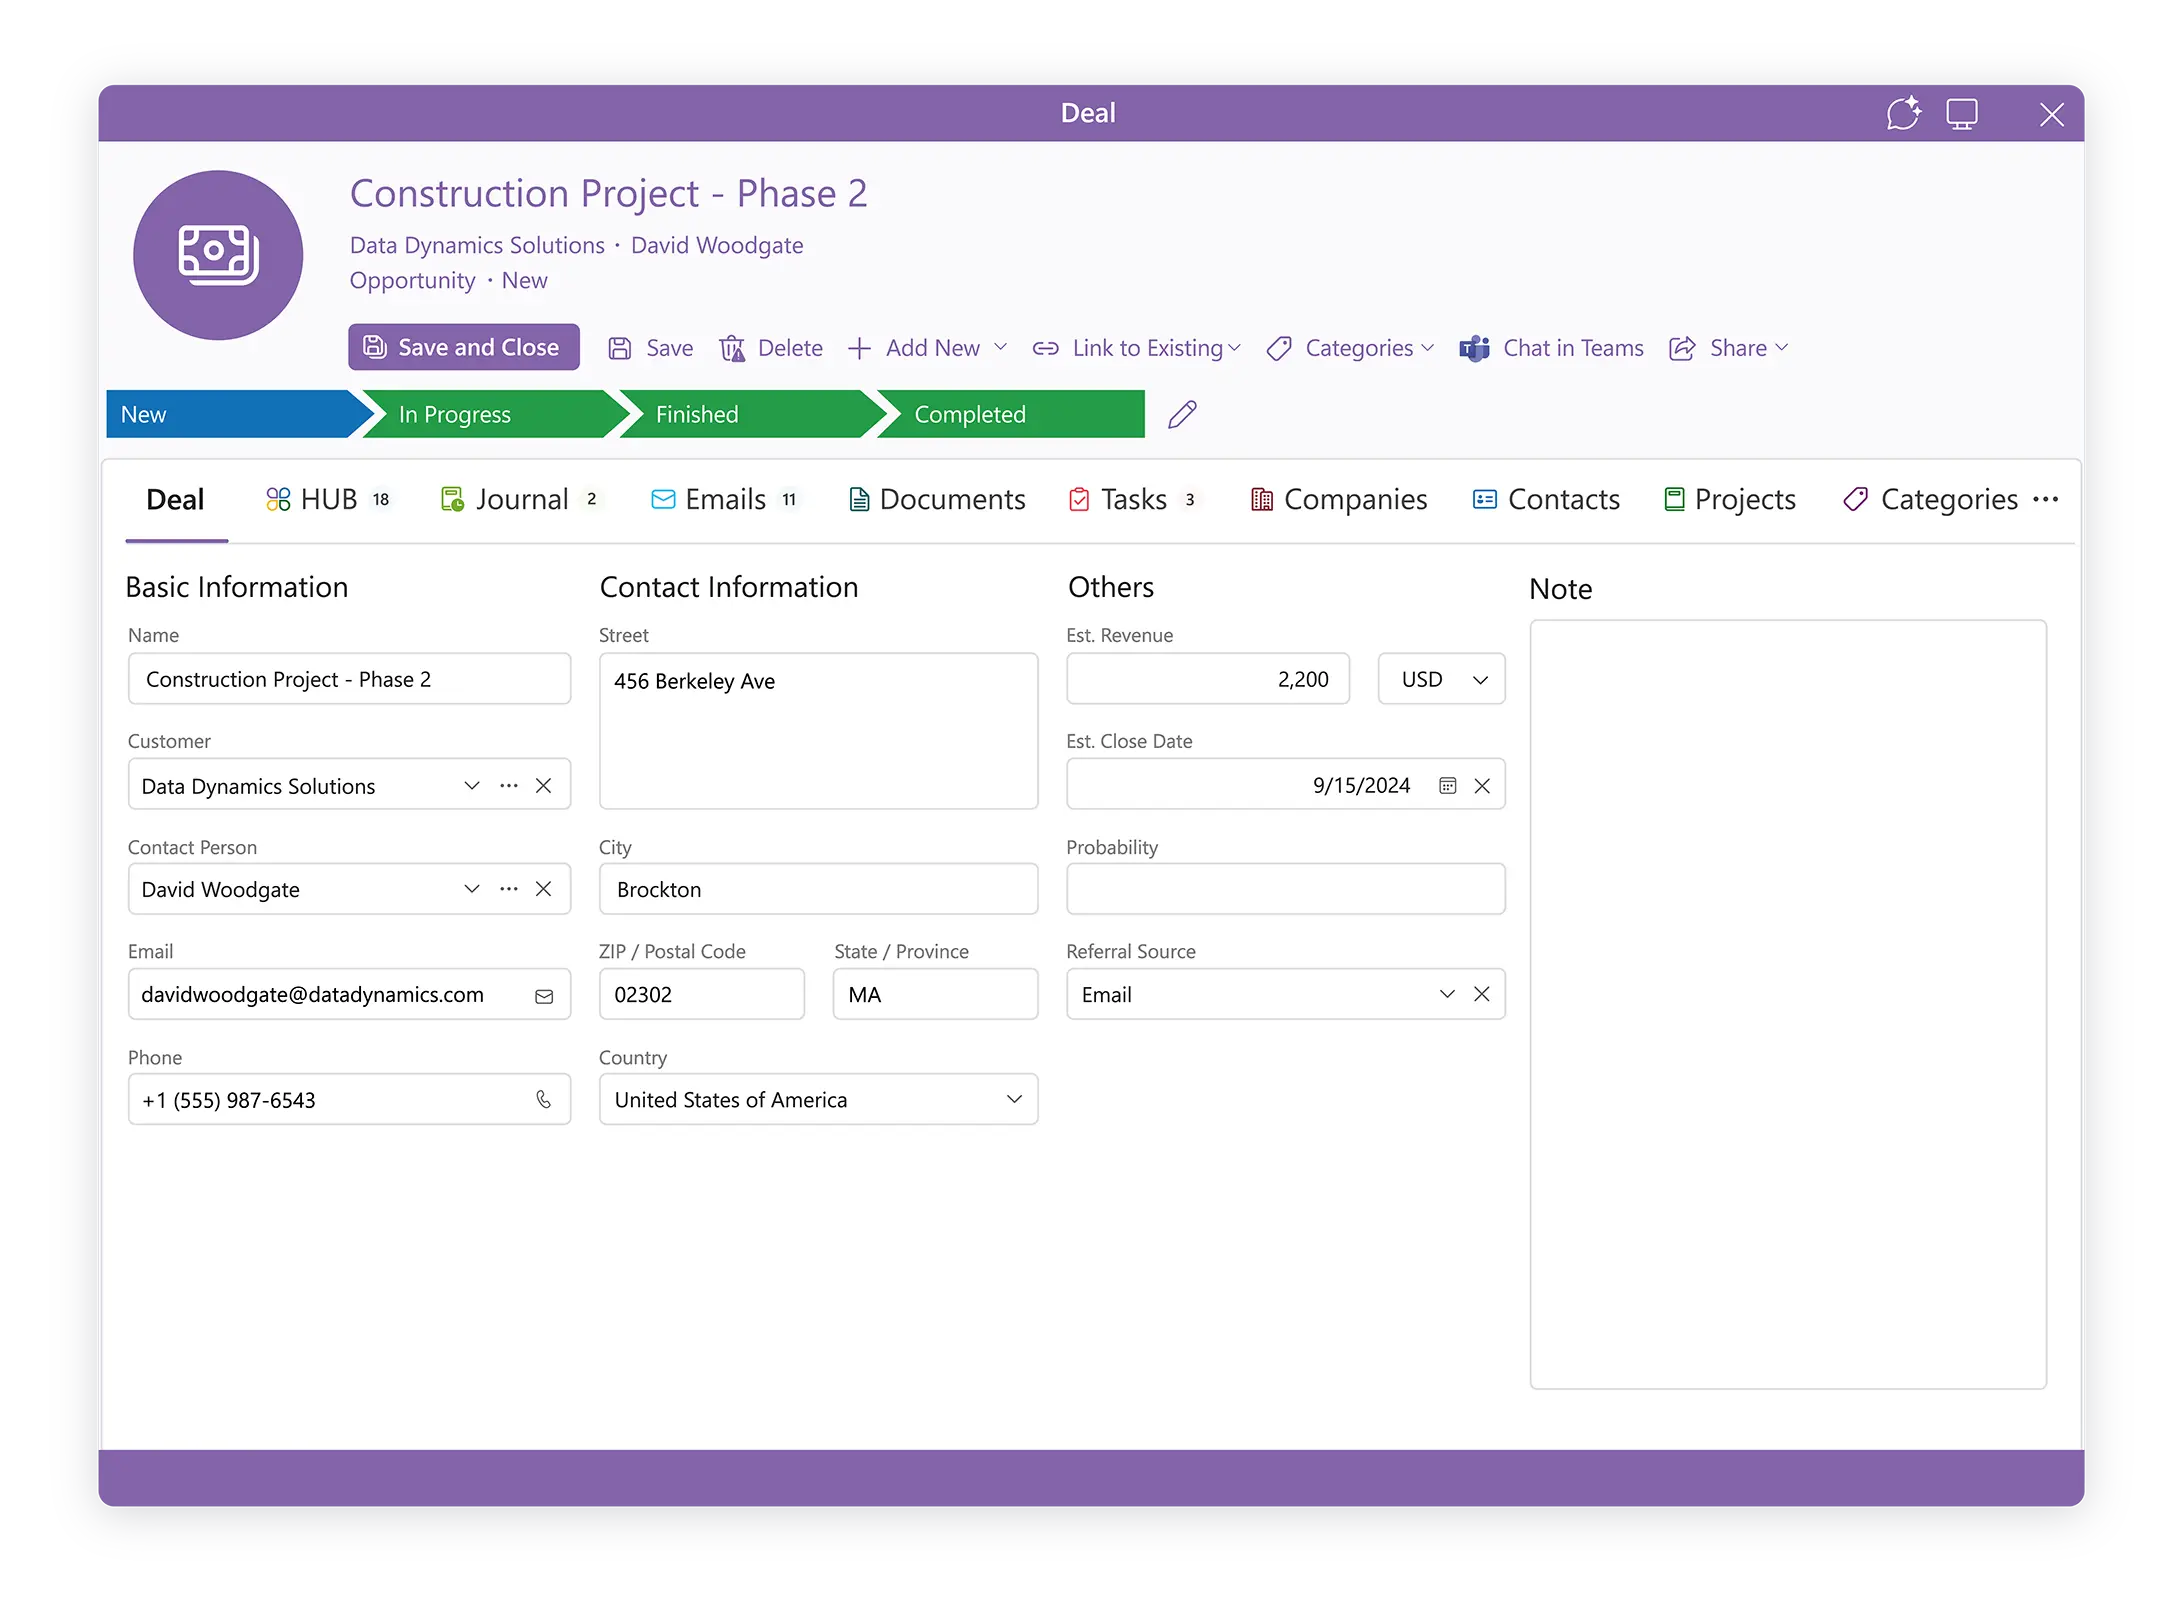Clear the Referral Source with the X icon

click(1482, 994)
